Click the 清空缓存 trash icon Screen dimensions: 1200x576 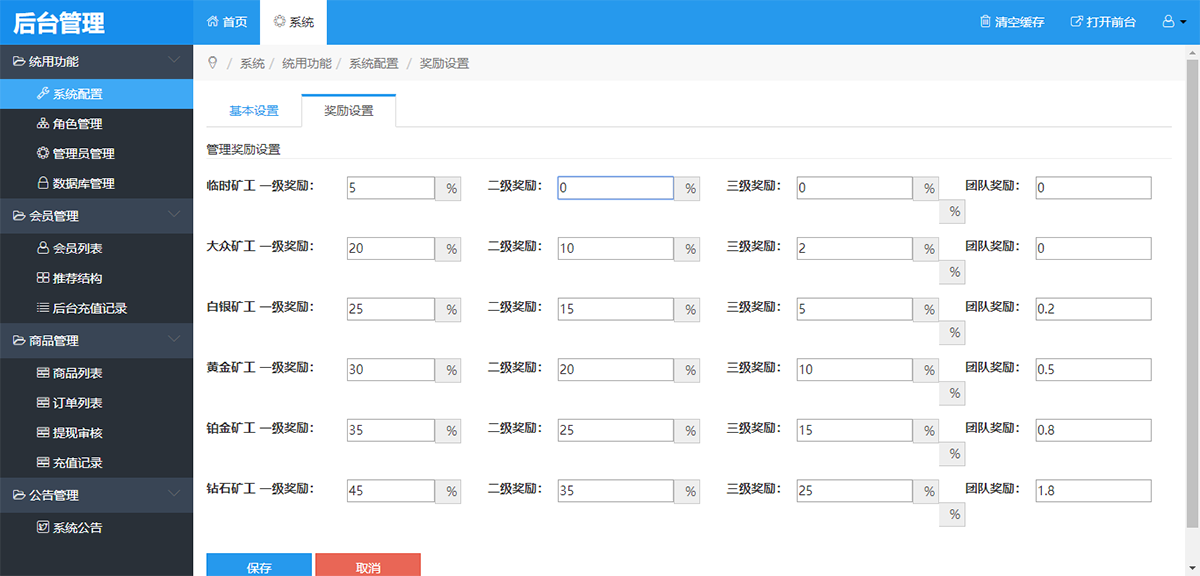coord(985,22)
